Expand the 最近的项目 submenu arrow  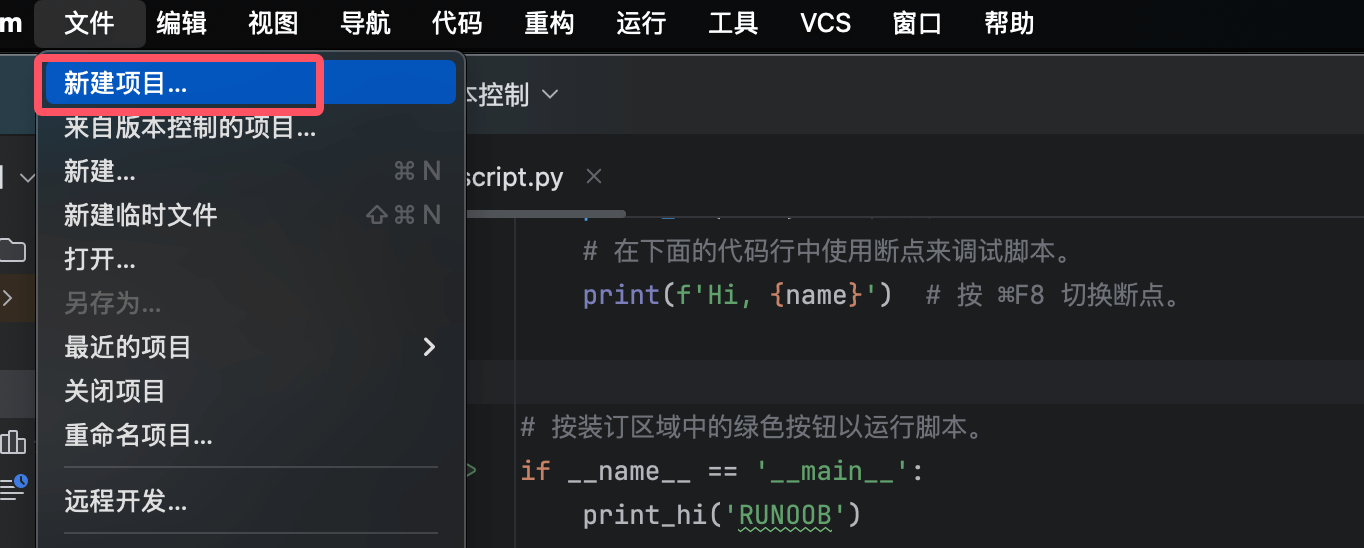click(x=429, y=347)
